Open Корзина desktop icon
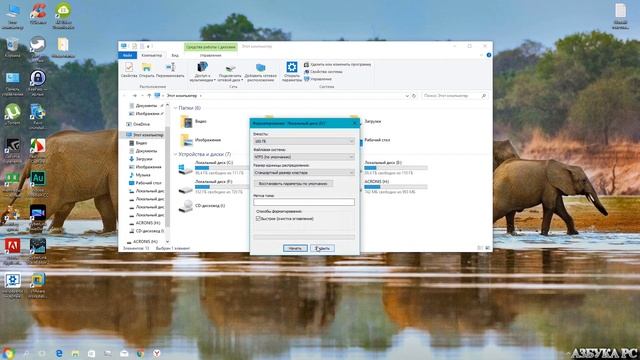The image size is (640, 360). click(x=13, y=47)
